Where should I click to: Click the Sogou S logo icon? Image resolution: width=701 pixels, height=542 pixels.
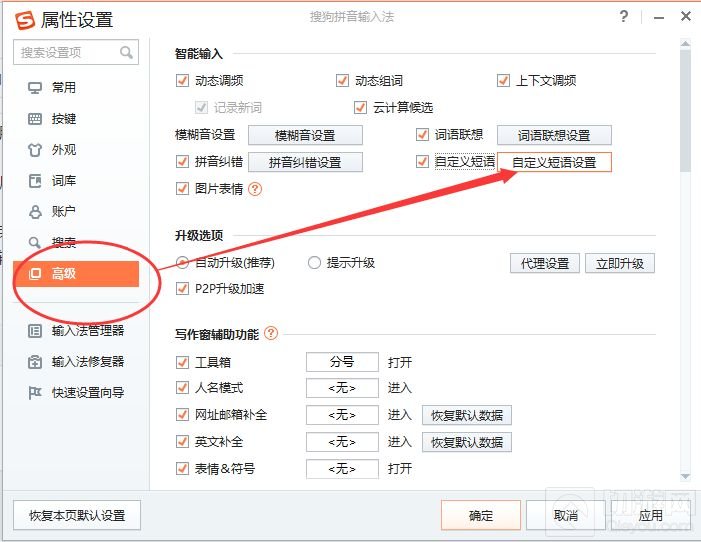click(x=25, y=20)
